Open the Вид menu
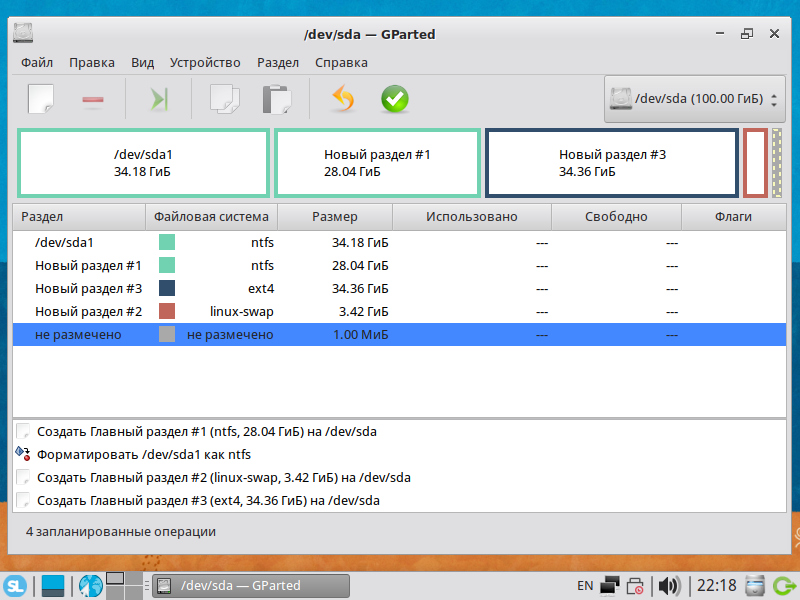The image size is (800, 600). [142, 62]
